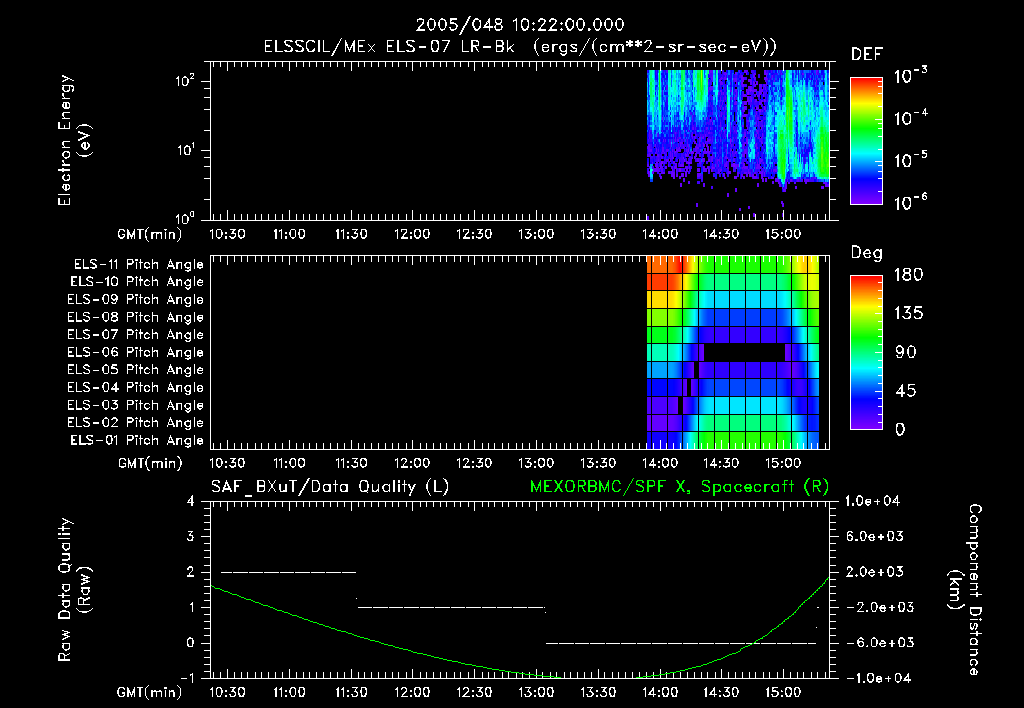The image size is (1024, 708).
Task: Select the ELS-08 Pitch Angle row label
Action: pyautogui.click(x=135, y=317)
